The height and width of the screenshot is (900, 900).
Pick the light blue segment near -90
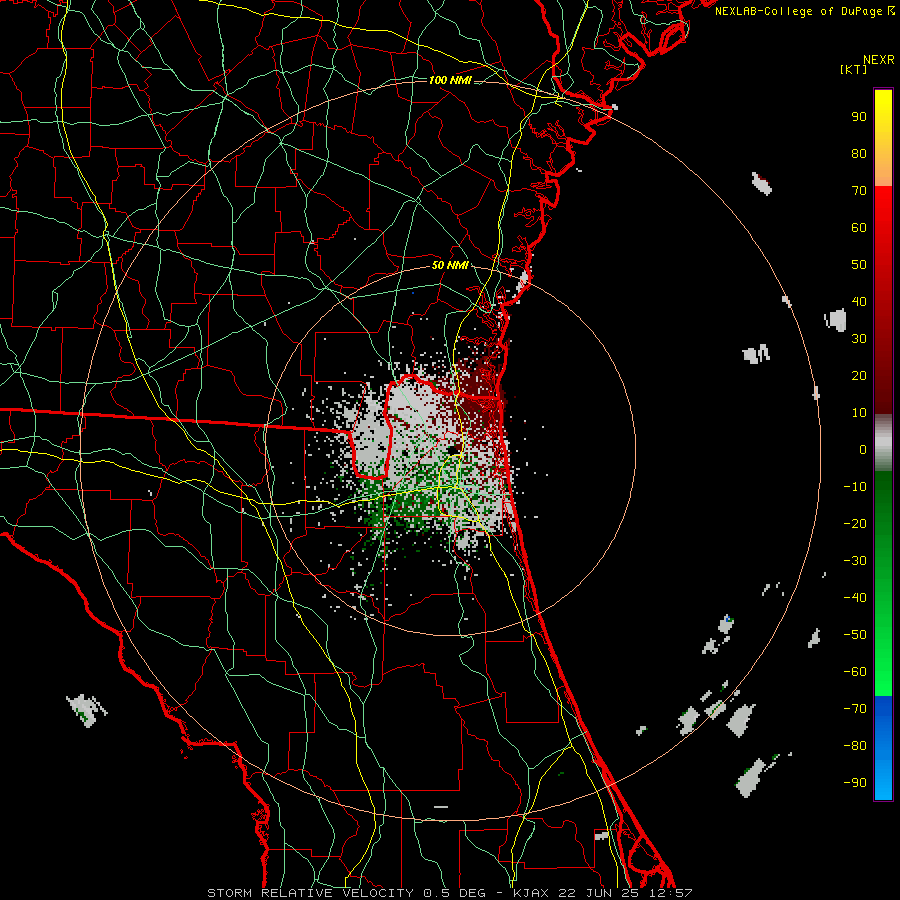click(883, 781)
